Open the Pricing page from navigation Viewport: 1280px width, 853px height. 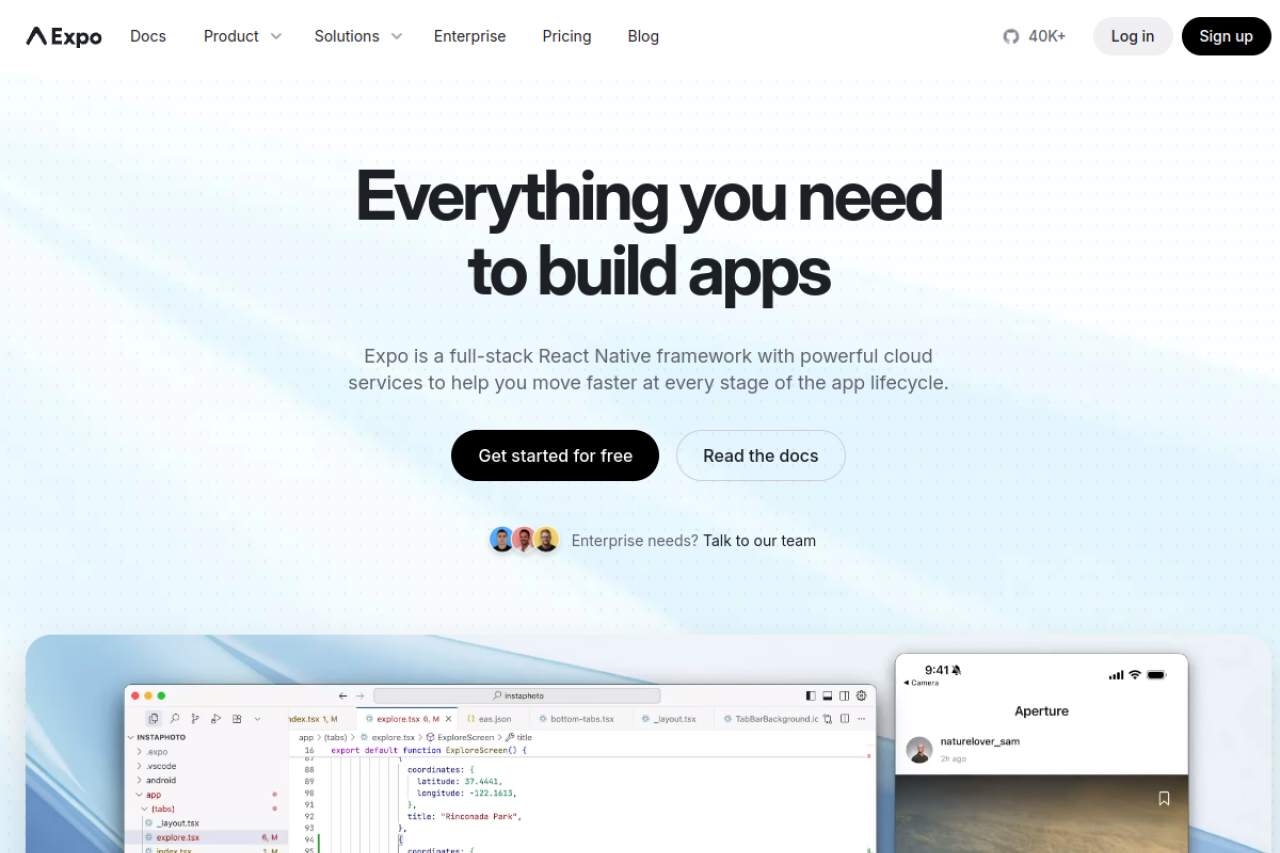pos(566,36)
